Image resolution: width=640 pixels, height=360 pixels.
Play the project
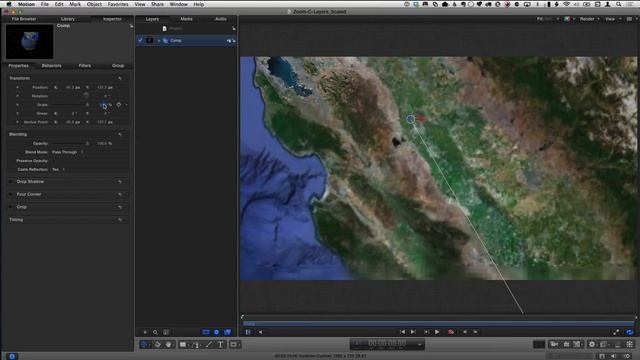point(437,332)
